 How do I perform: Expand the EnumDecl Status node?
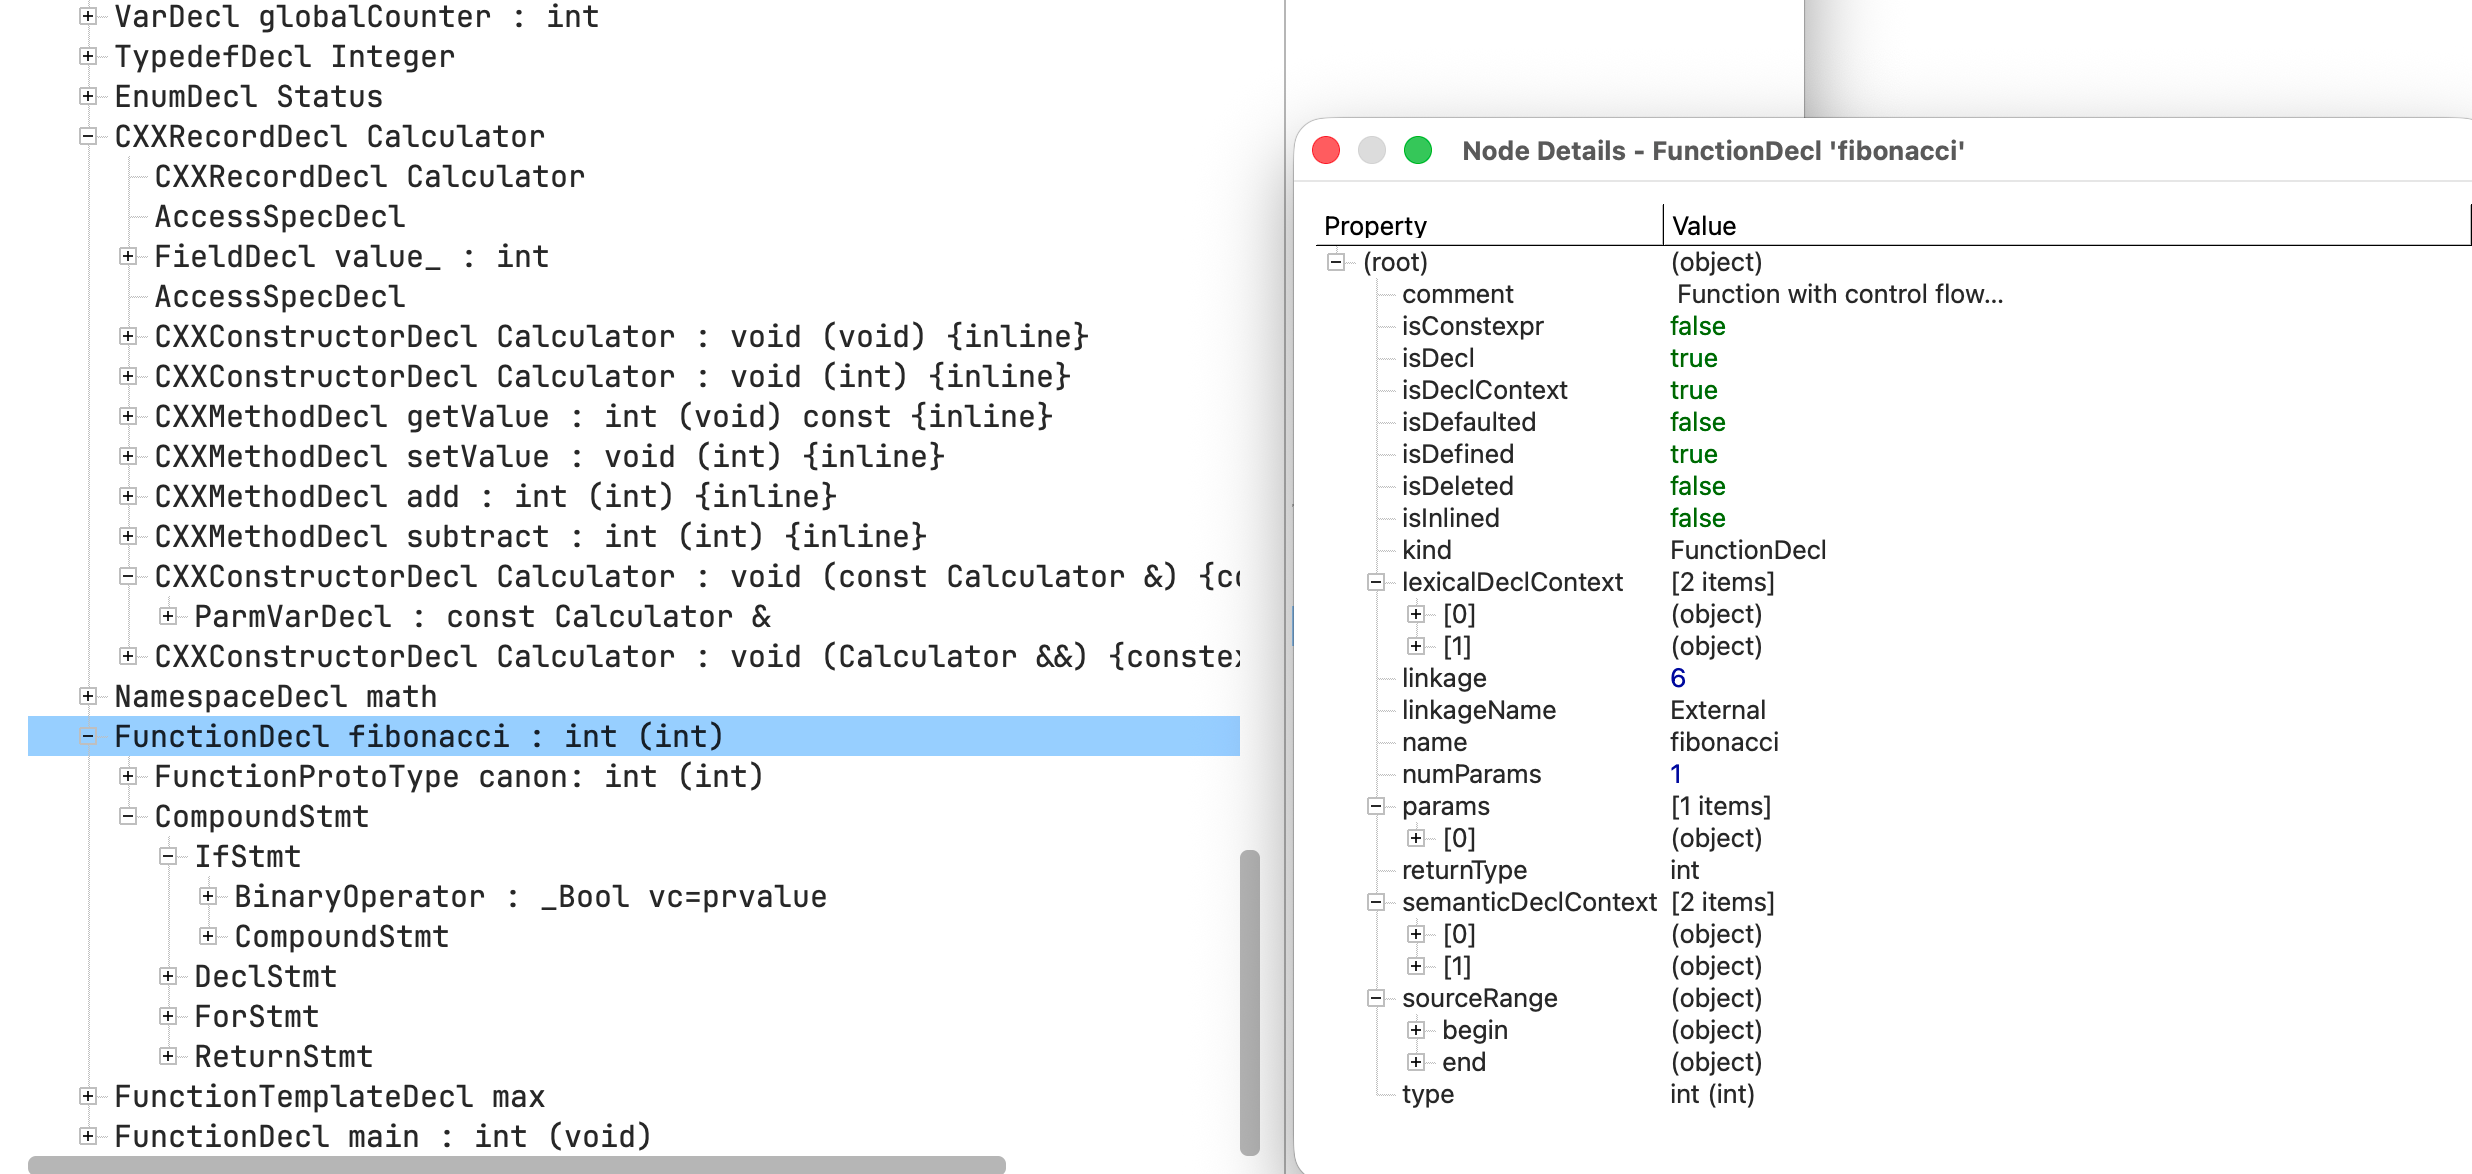point(88,96)
